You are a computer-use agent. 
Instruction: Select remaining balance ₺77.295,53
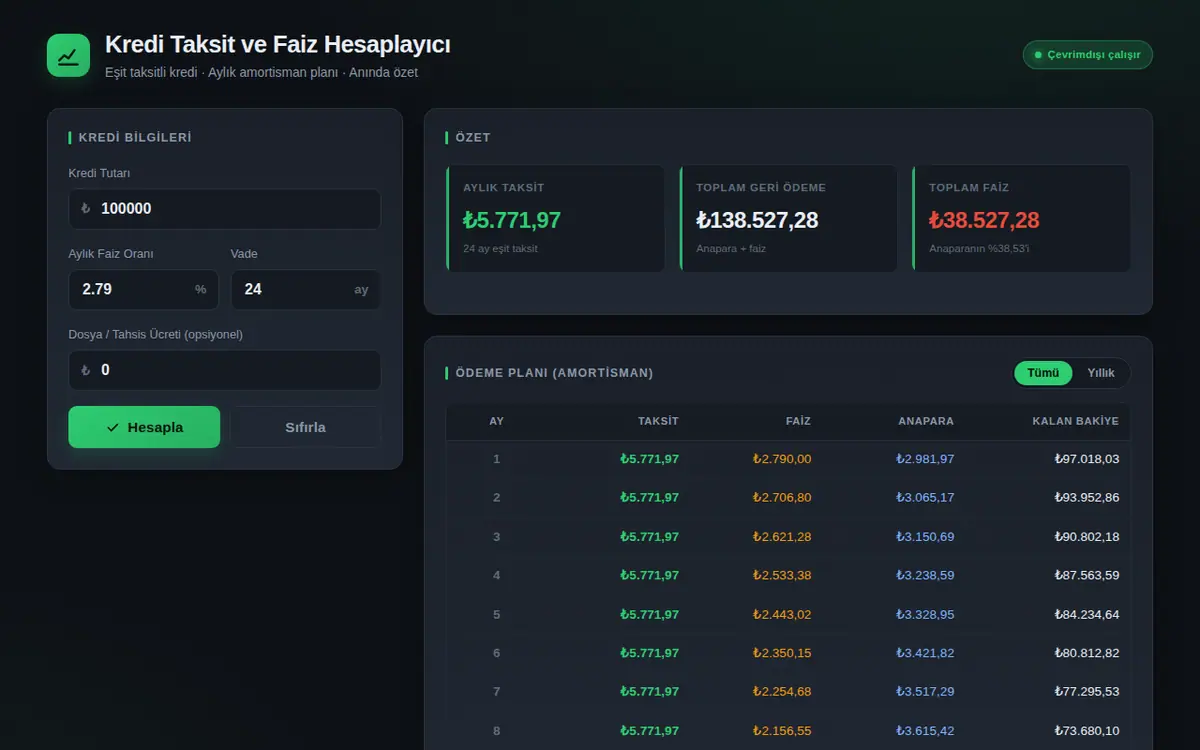1087,691
